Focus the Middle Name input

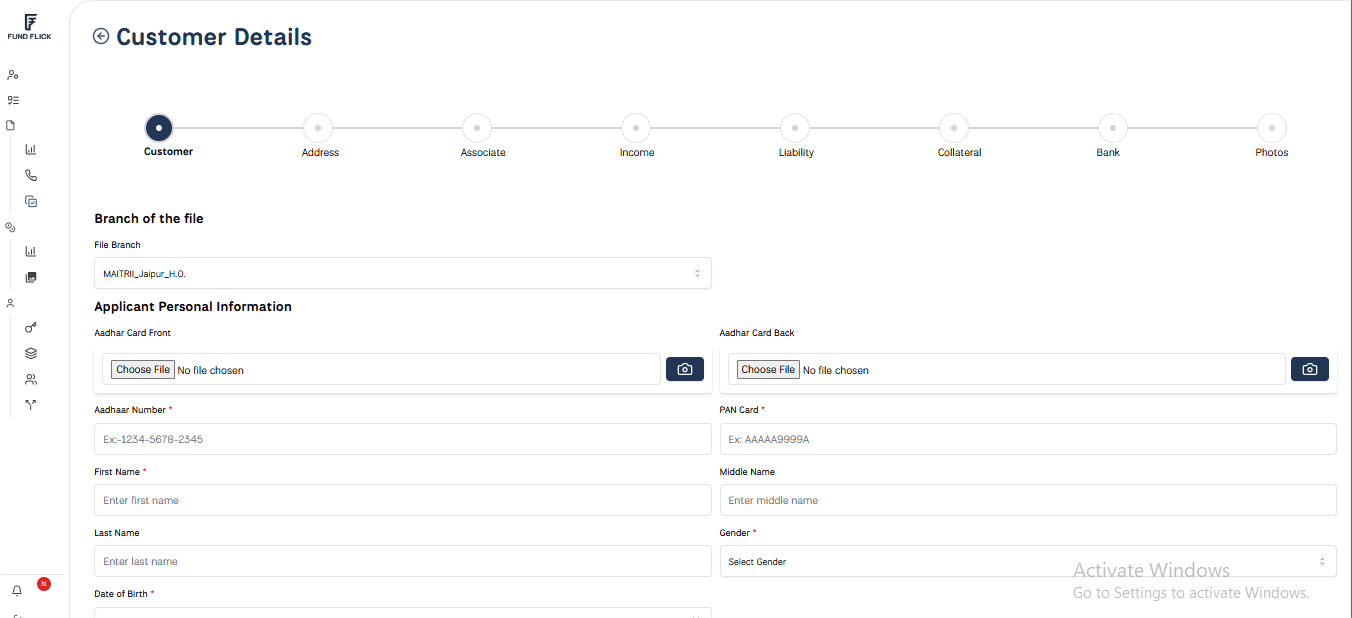coord(1028,500)
